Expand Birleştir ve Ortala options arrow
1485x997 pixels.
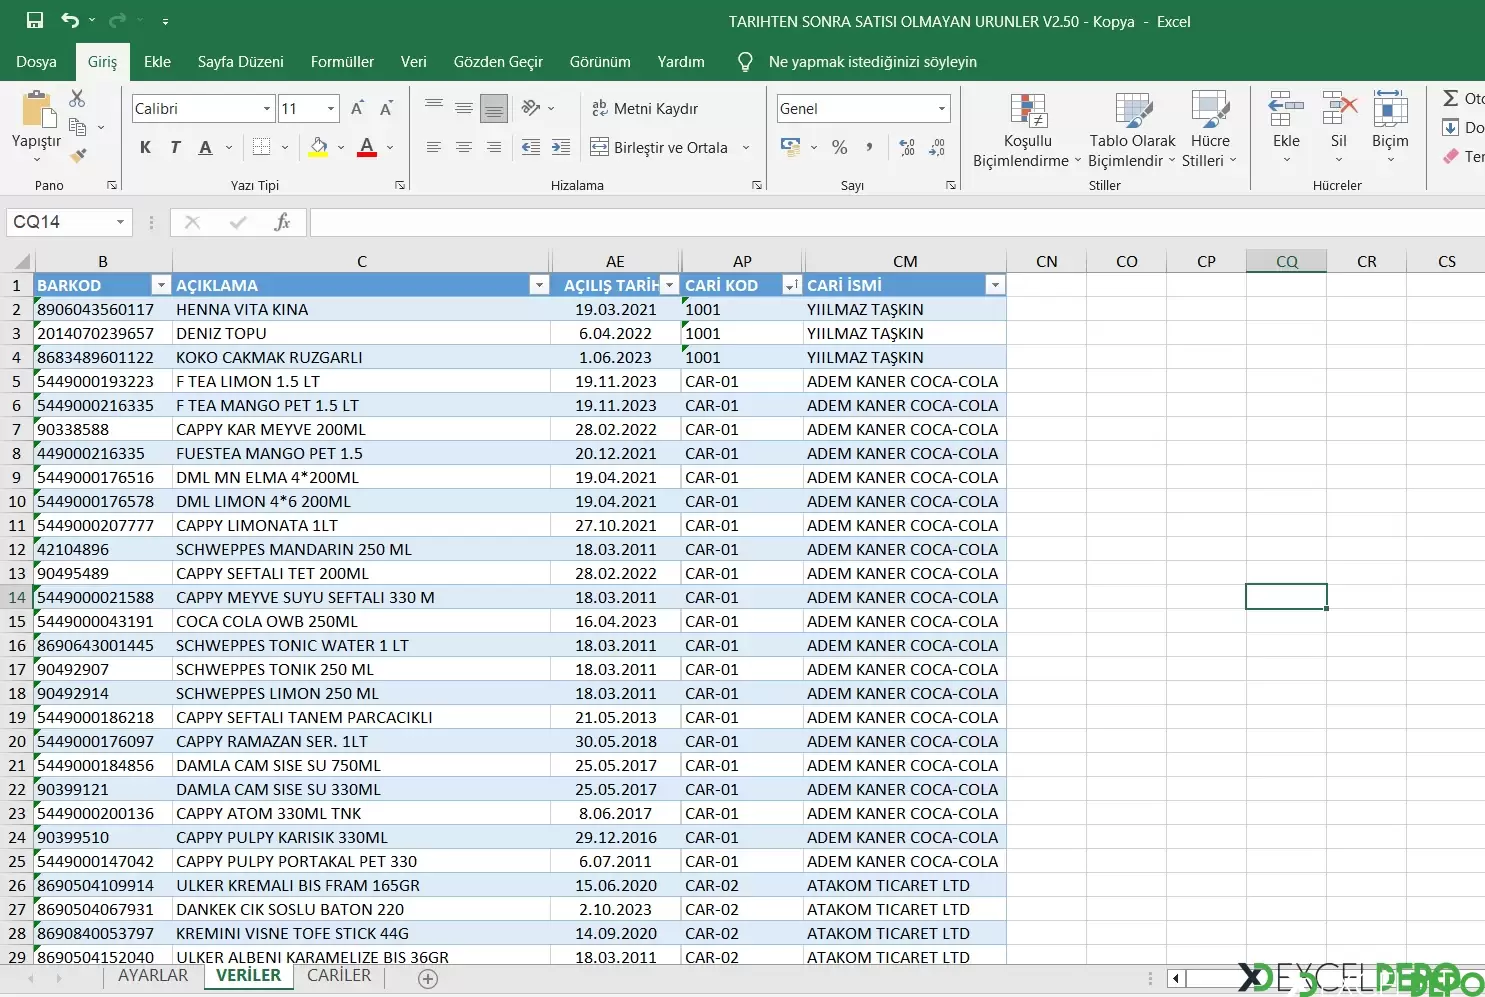746,147
